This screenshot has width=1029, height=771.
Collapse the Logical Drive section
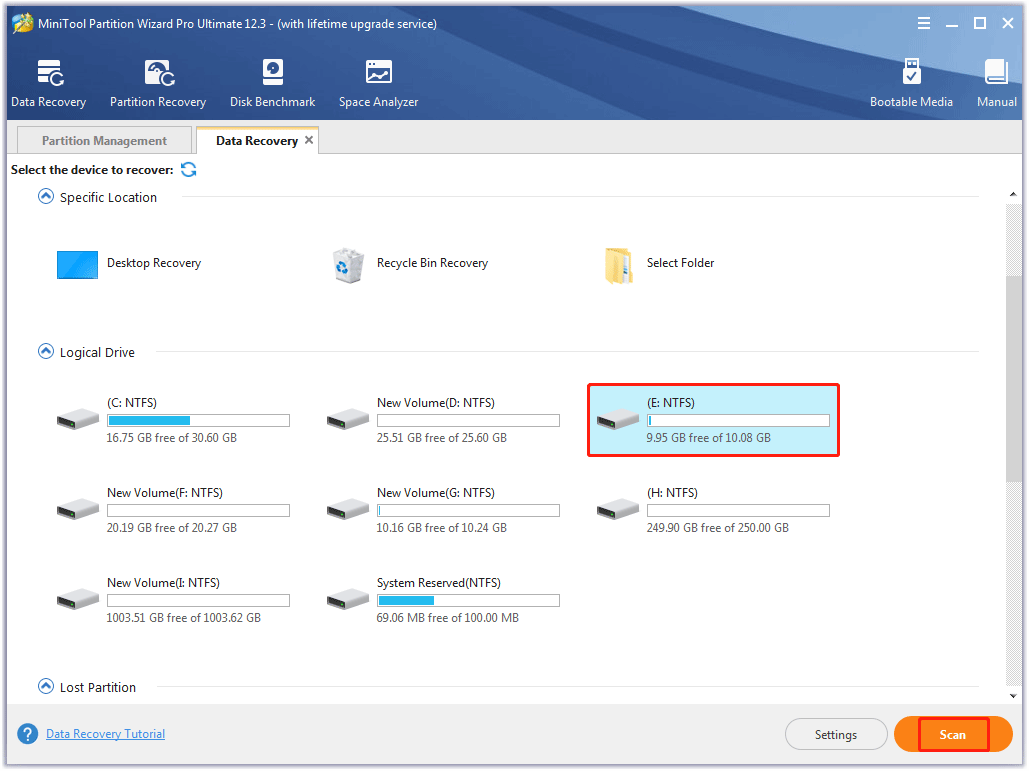point(45,351)
